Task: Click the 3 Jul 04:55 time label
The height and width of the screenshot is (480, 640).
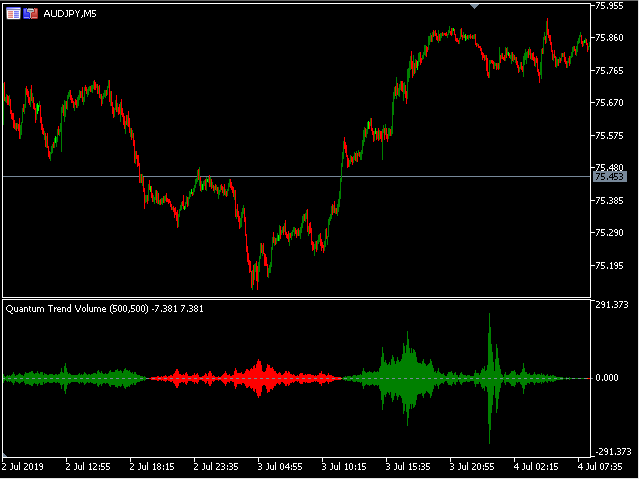Action: point(280,467)
